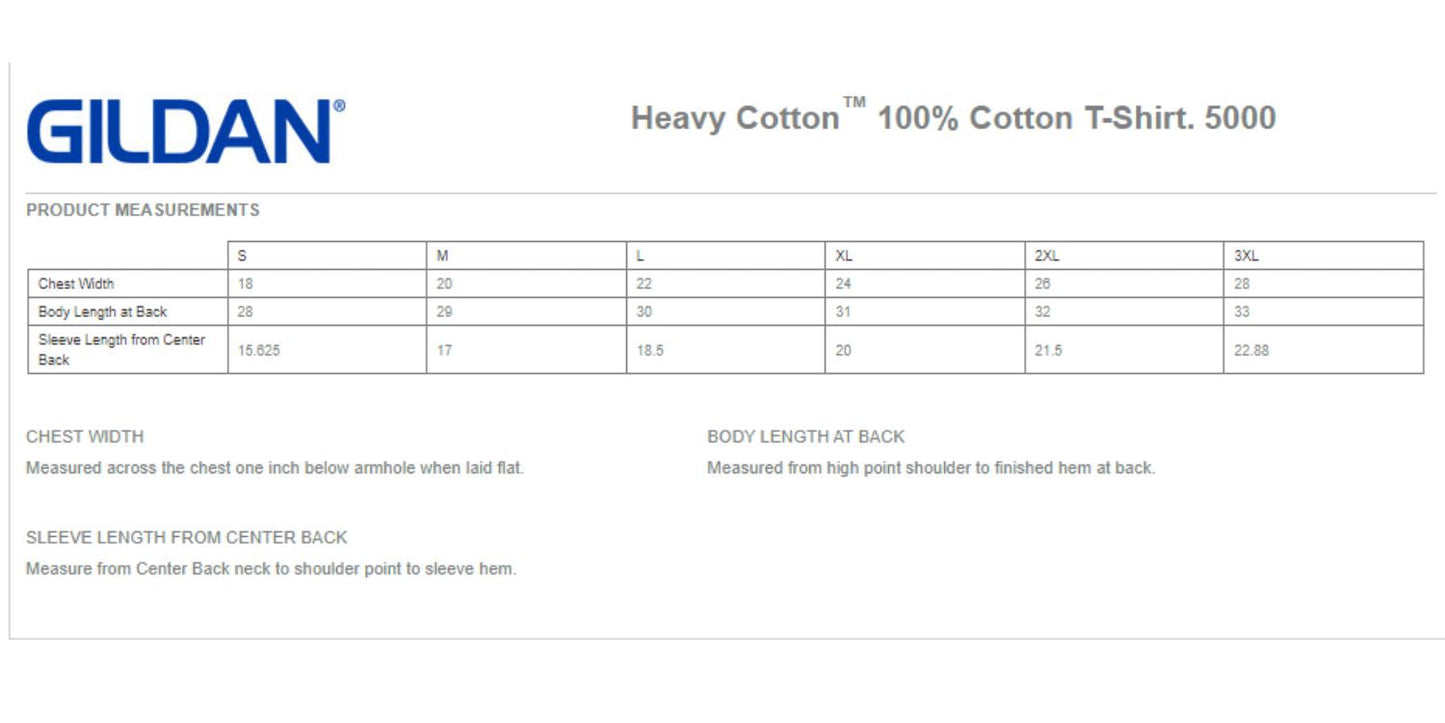This screenshot has height=723, width=1445.
Task: Click the Body Length at Back row label
Action: [103, 312]
